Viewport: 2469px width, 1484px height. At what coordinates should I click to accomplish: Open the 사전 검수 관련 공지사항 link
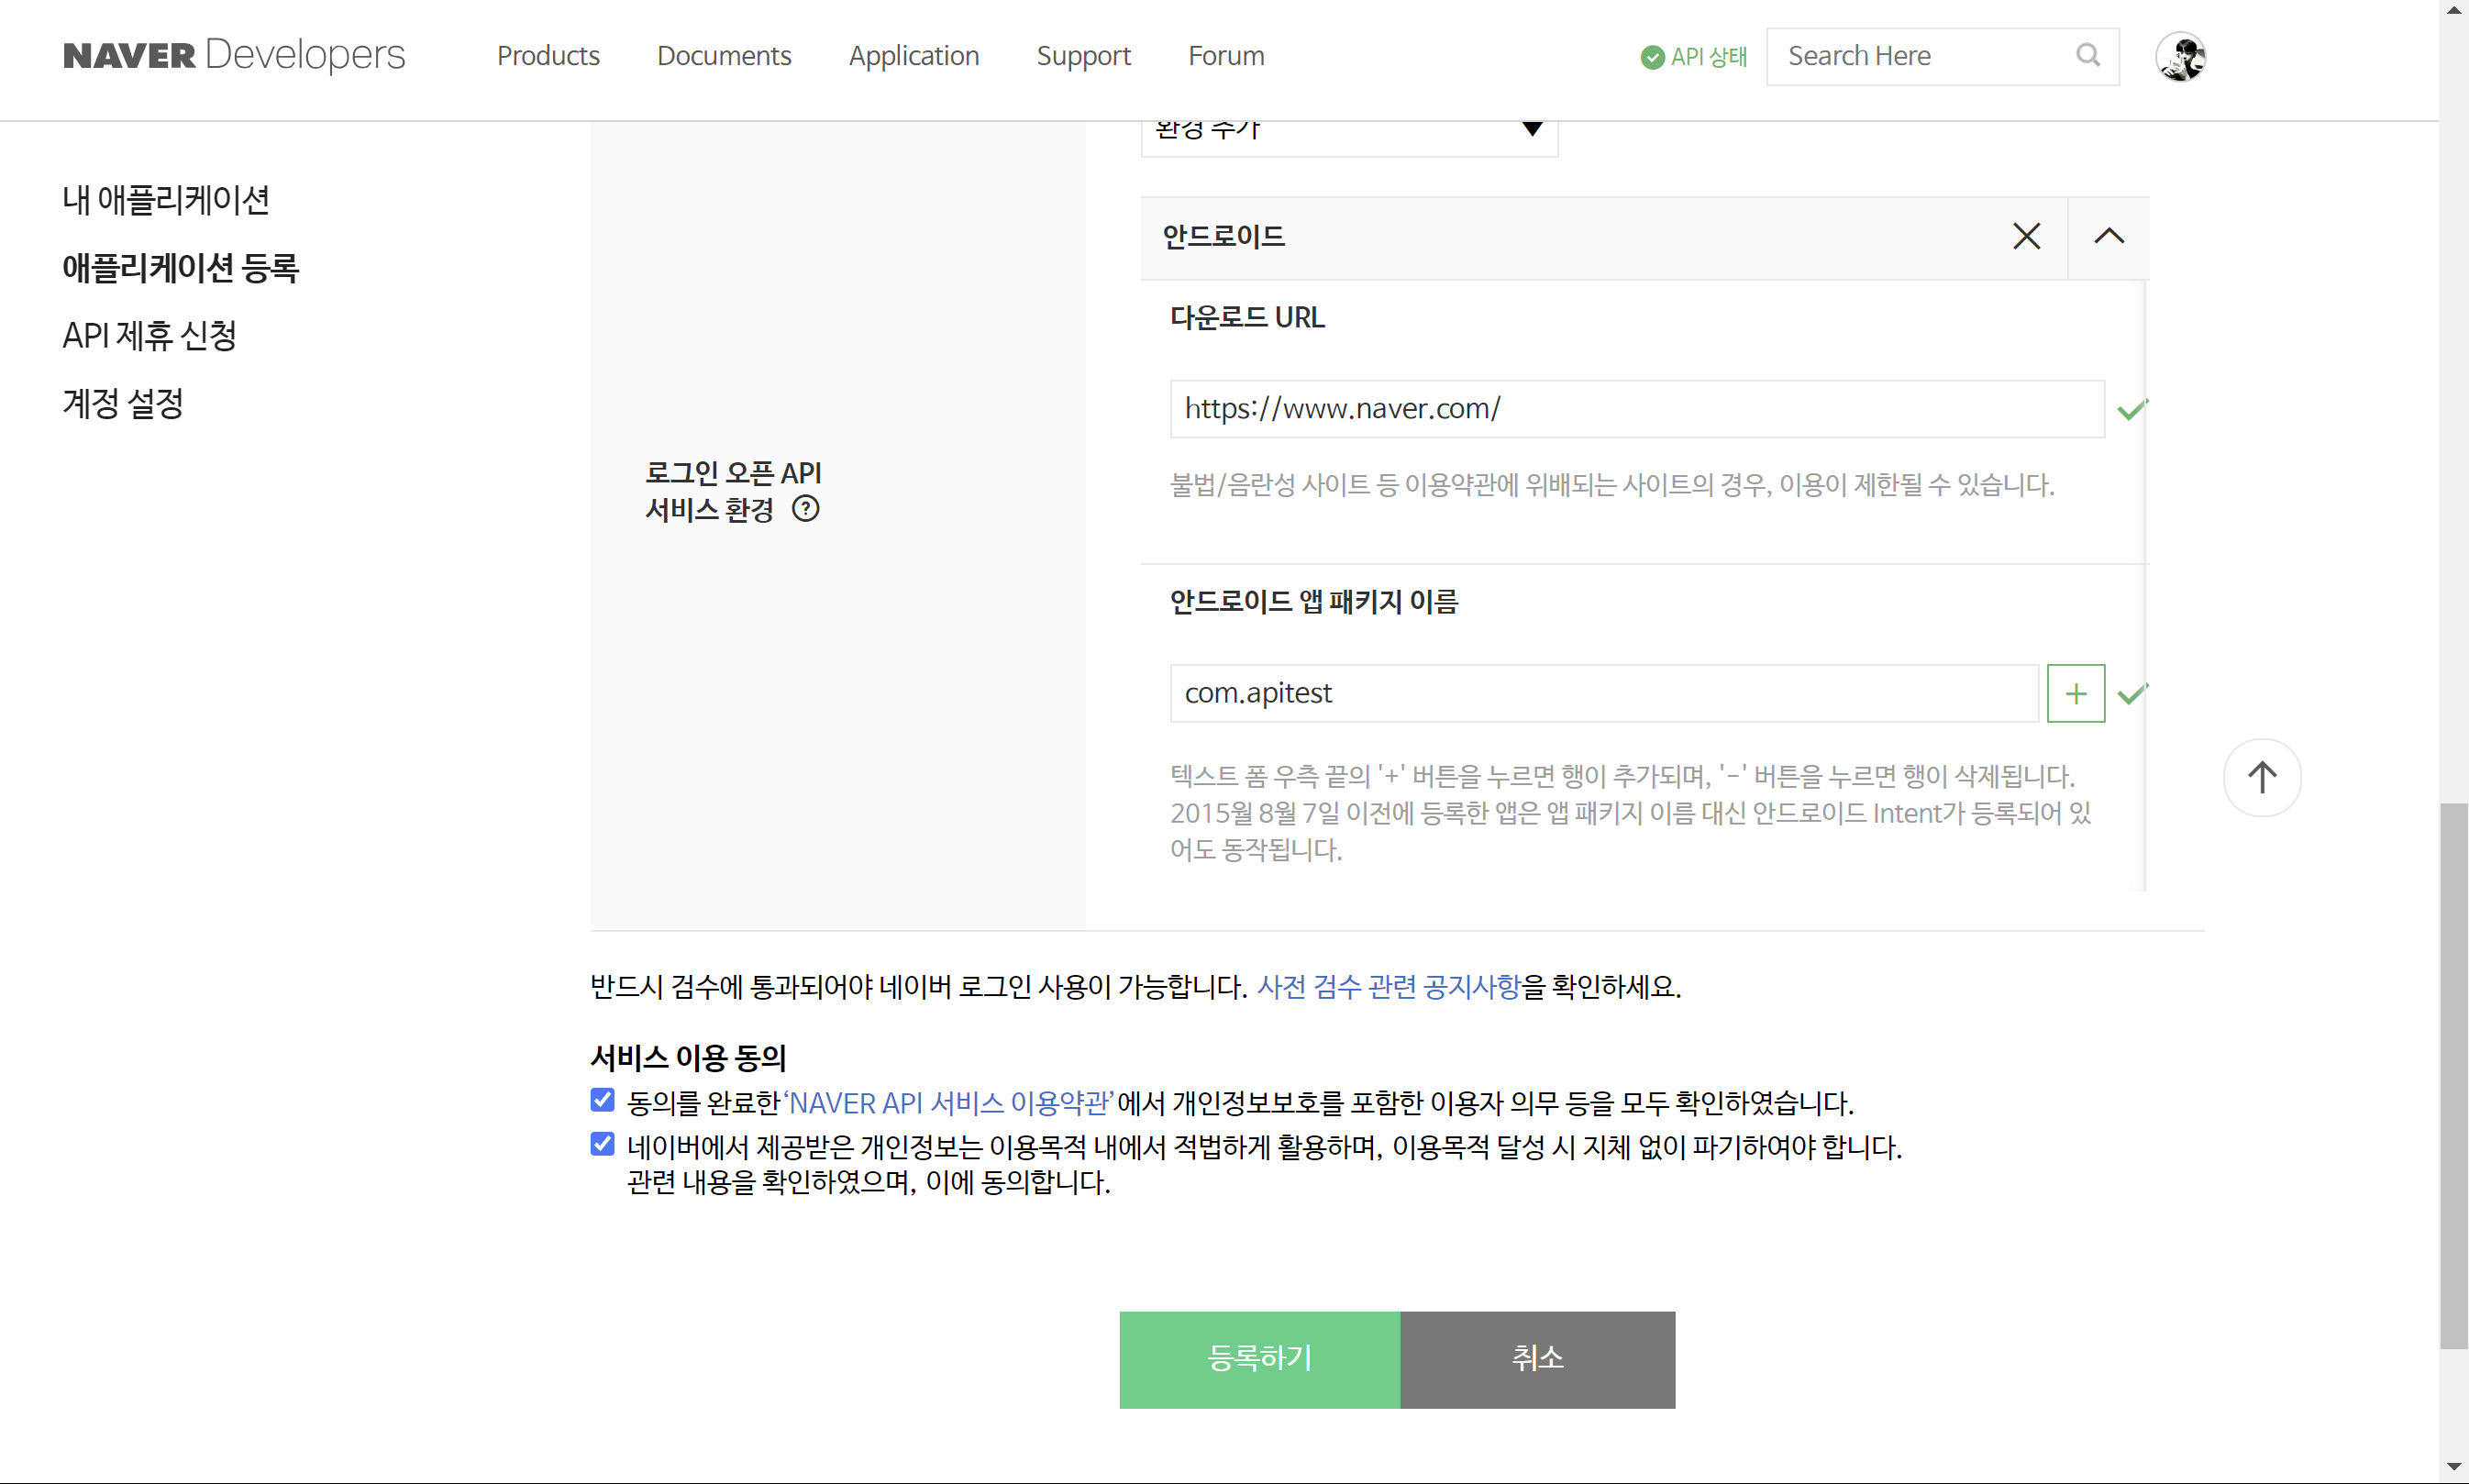coord(1388,987)
